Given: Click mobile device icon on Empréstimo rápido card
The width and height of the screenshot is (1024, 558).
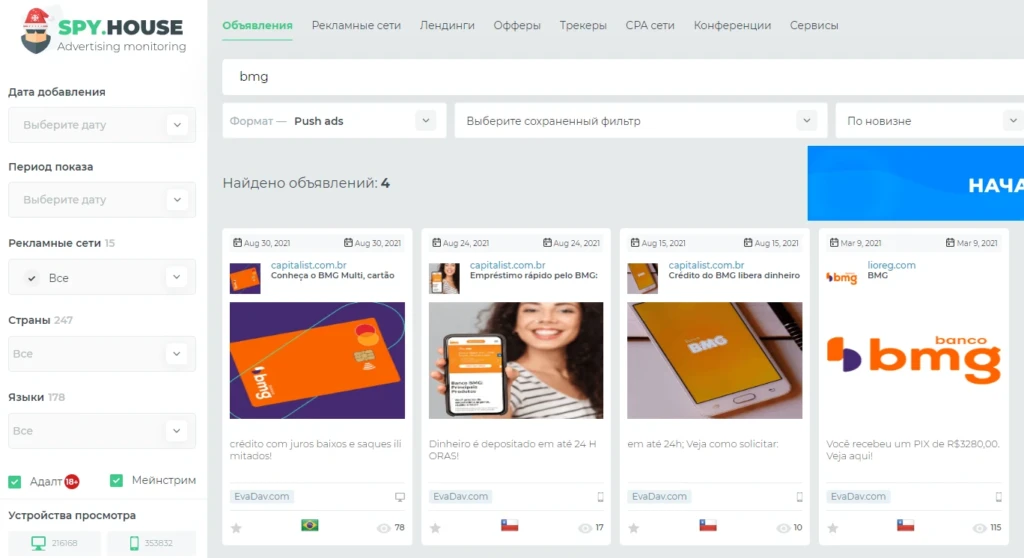Looking at the screenshot, I should click(600, 497).
